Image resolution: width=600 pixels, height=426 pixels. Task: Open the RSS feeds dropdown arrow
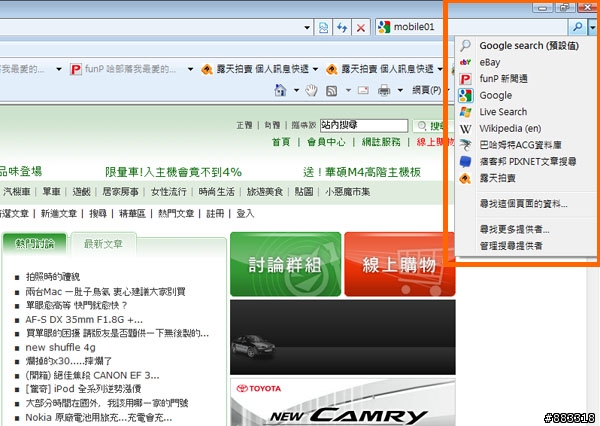click(x=348, y=91)
